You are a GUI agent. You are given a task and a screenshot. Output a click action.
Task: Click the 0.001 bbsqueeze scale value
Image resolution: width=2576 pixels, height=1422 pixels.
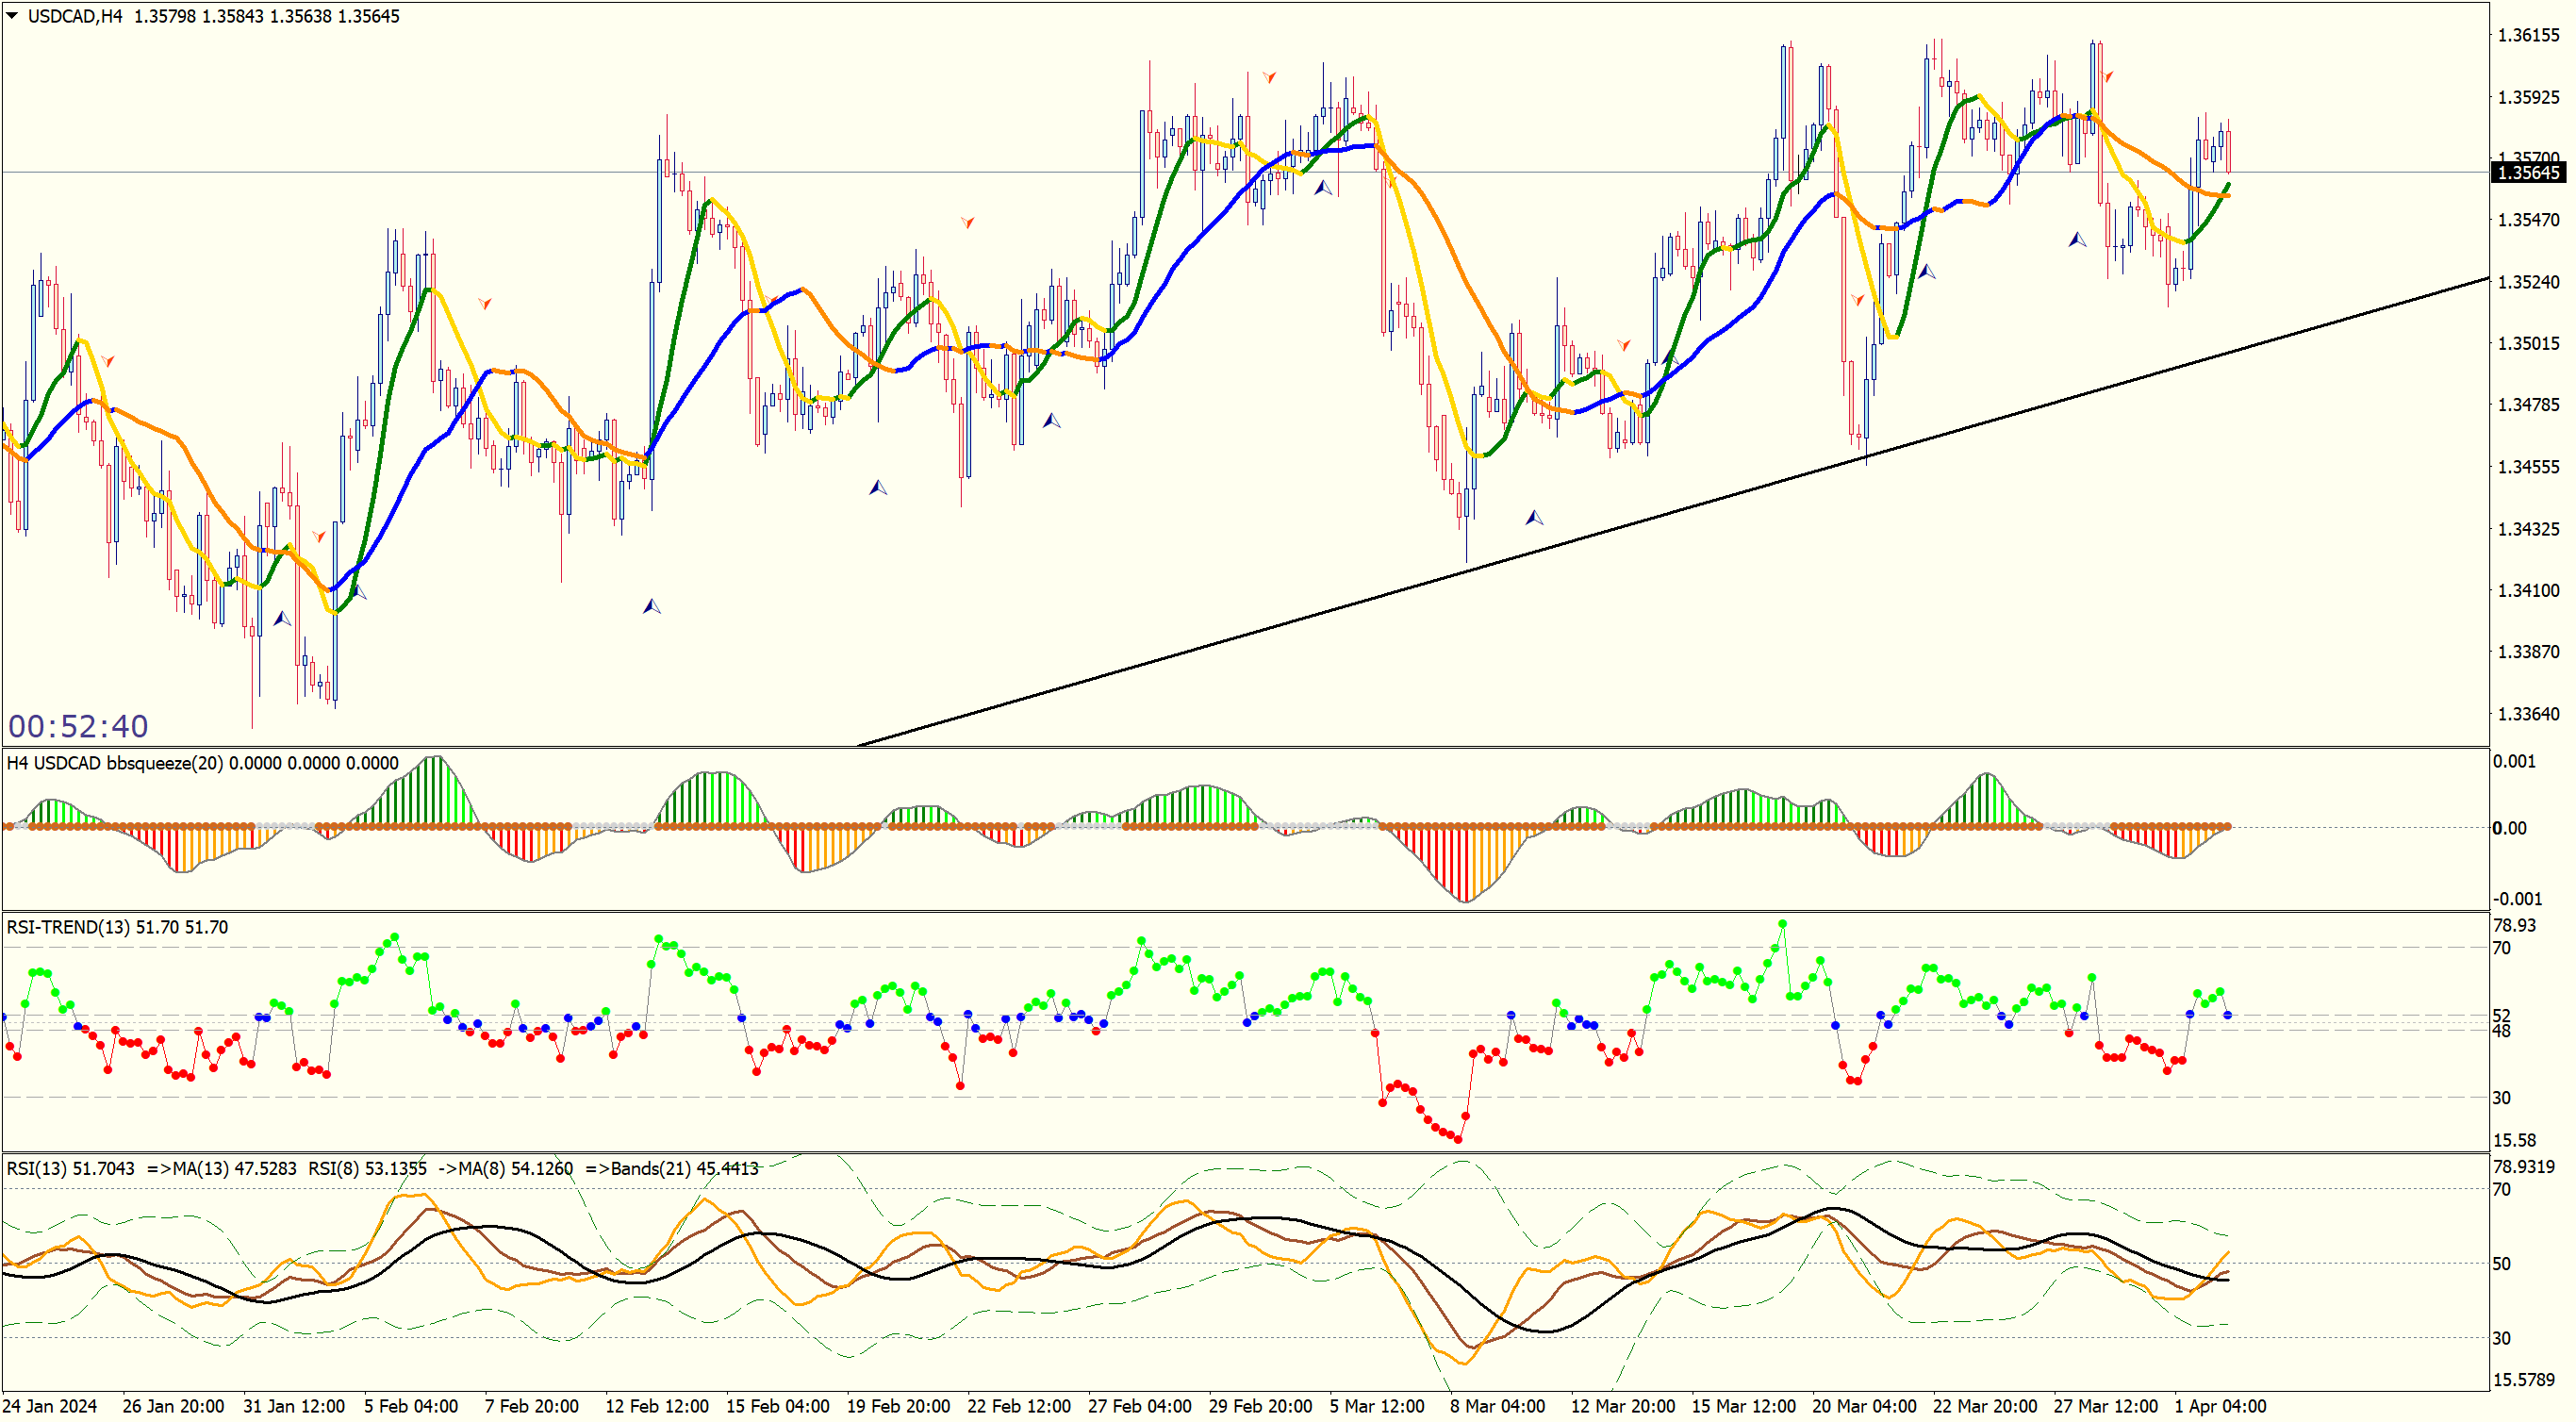point(2514,762)
